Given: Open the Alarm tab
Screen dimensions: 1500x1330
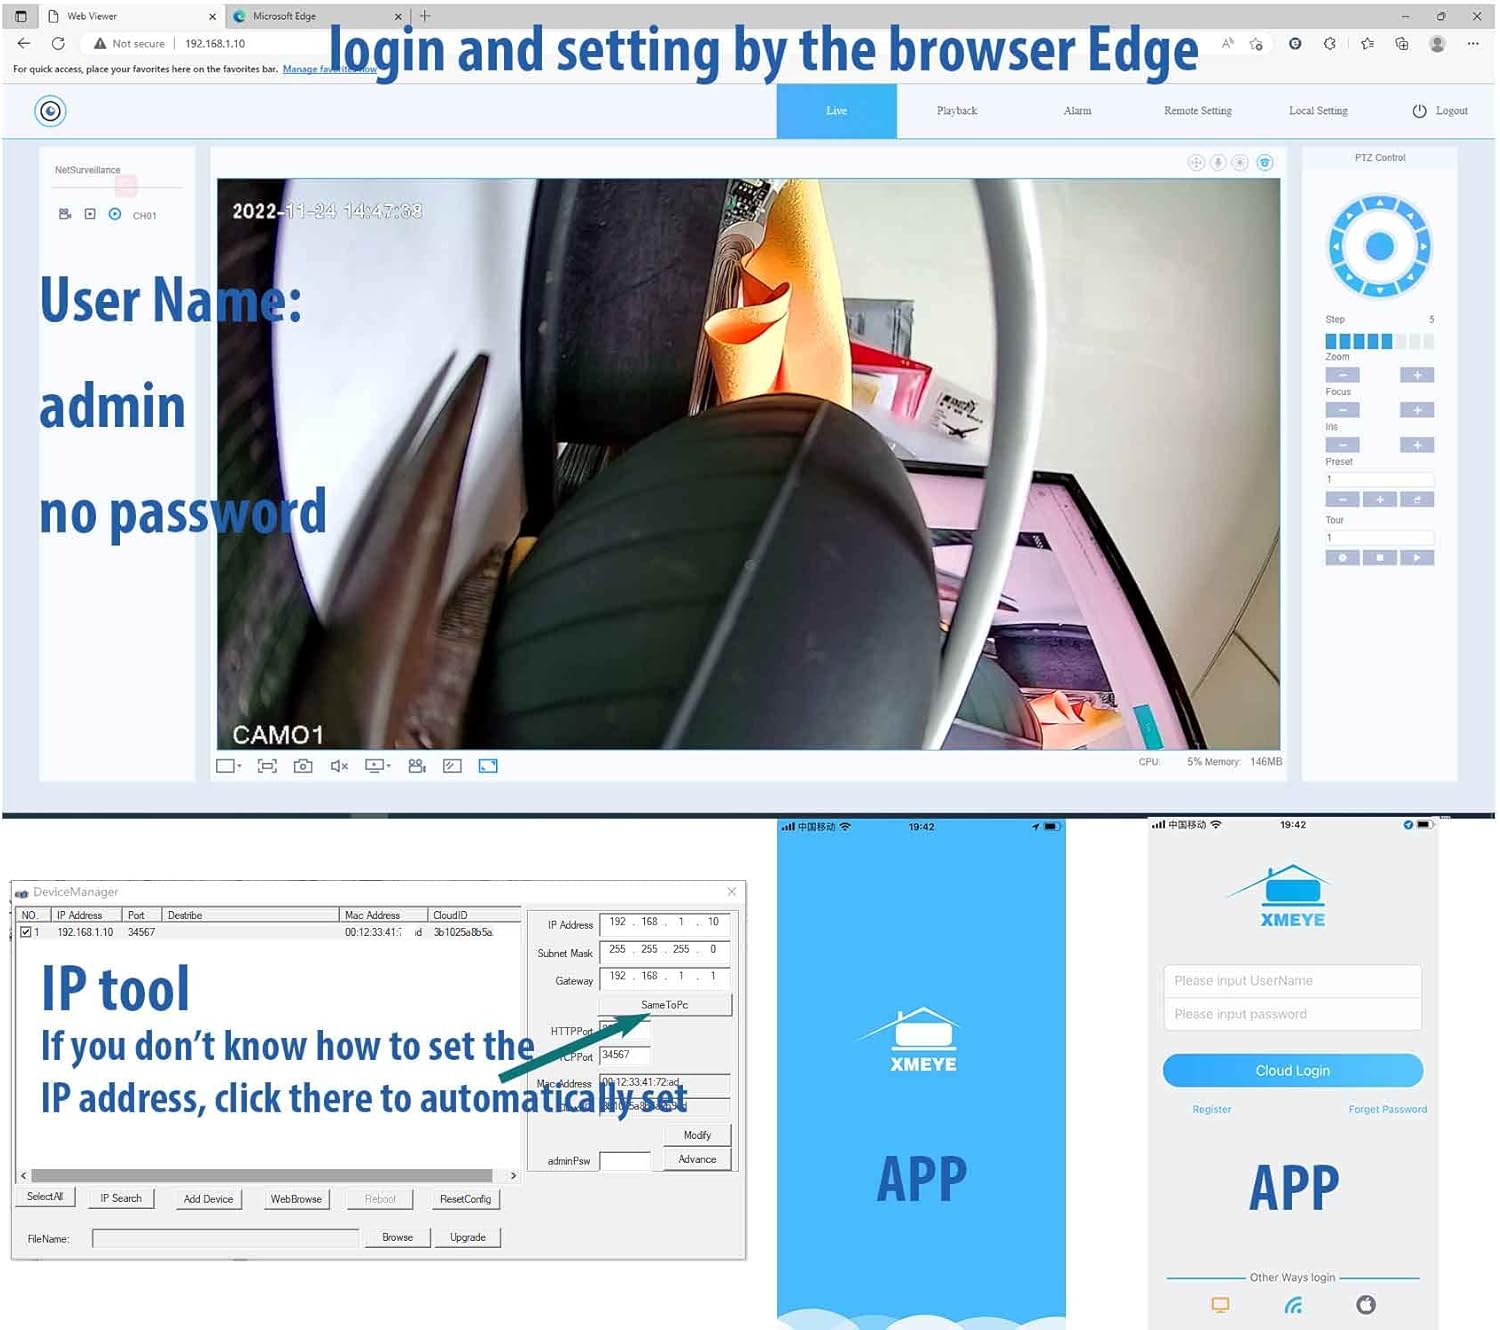Looking at the screenshot, I should click(x=1077, y=111).
